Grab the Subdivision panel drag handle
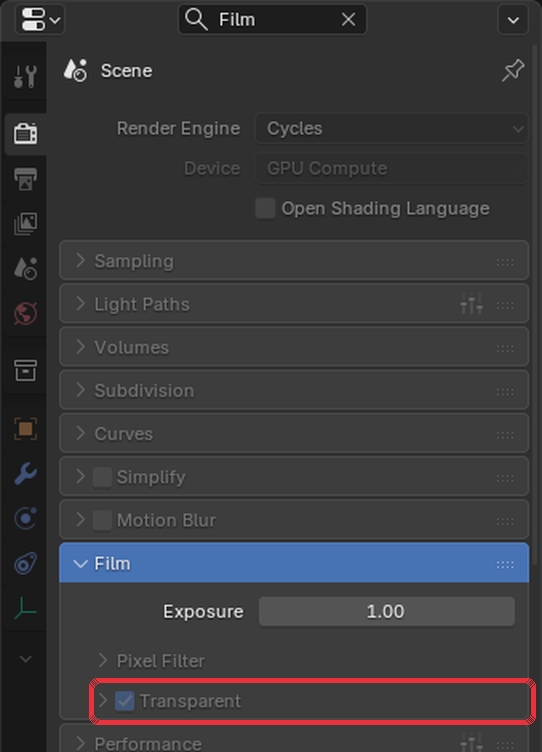This screenshot has width=542, height=752. click(x=505, y=392)
